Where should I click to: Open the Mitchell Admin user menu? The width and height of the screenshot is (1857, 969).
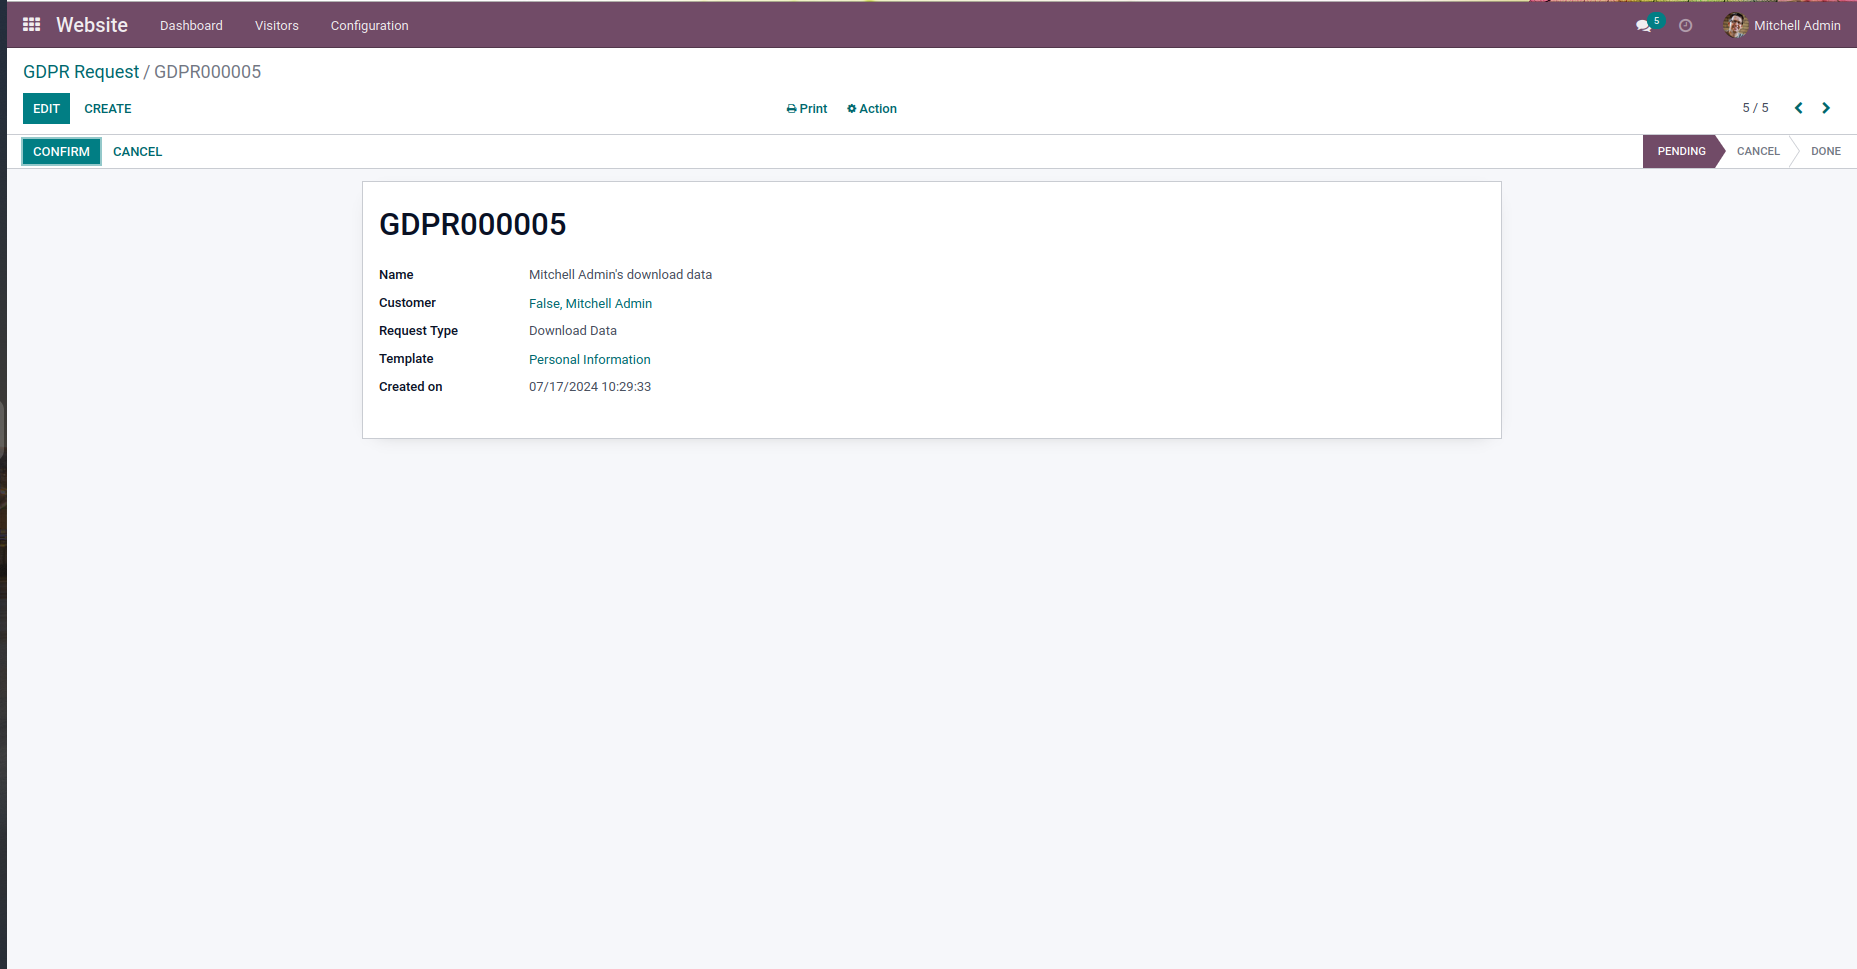pyautogui.click(x=1783, y=26)
